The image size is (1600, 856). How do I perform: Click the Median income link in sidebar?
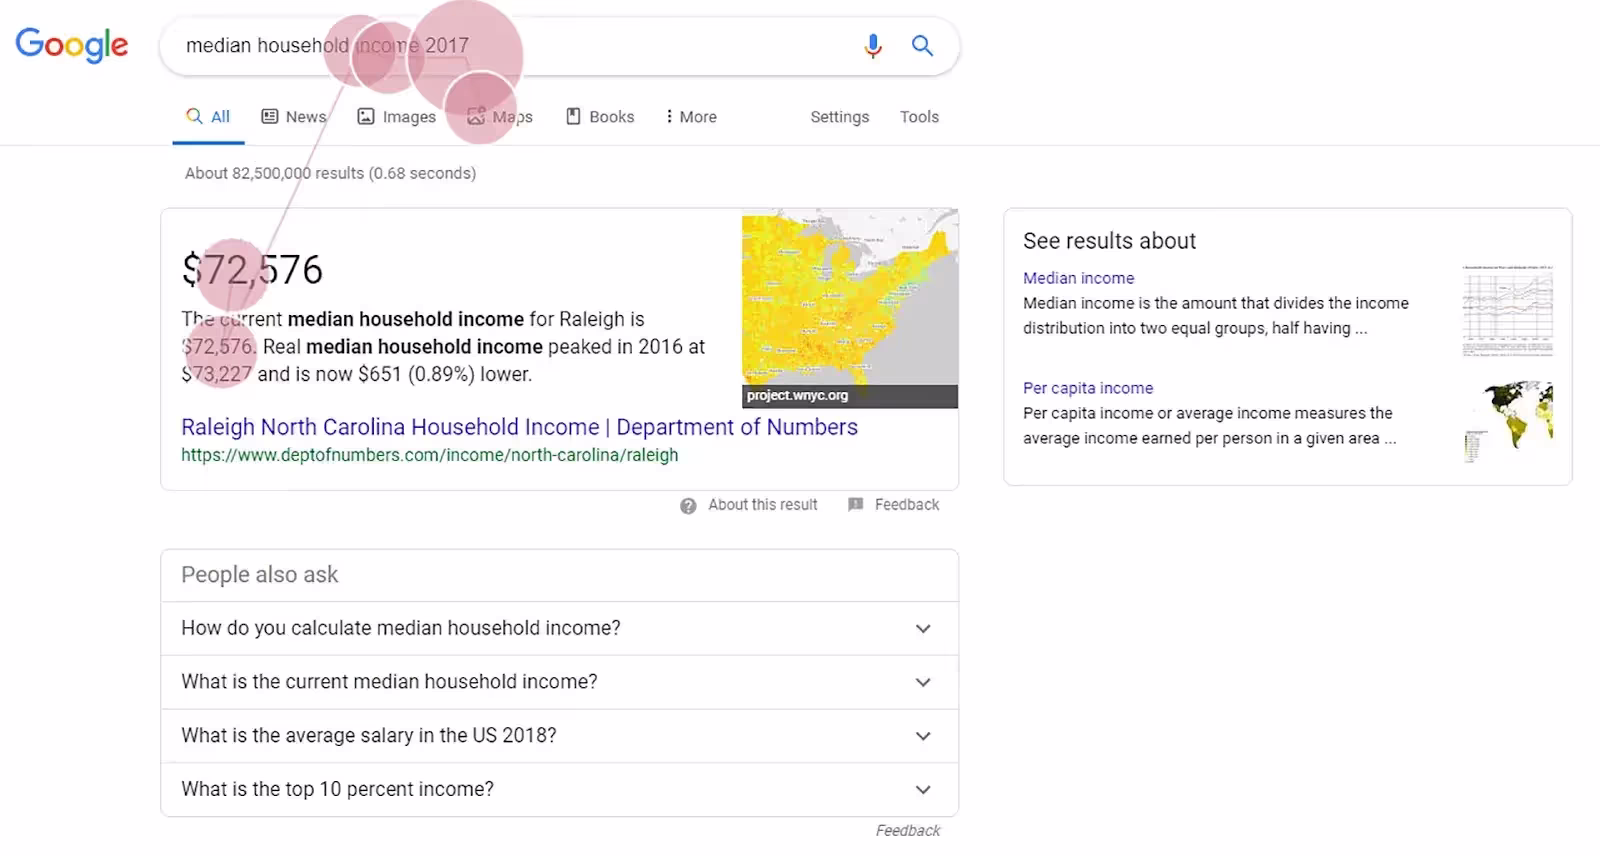coord(1078,278)
